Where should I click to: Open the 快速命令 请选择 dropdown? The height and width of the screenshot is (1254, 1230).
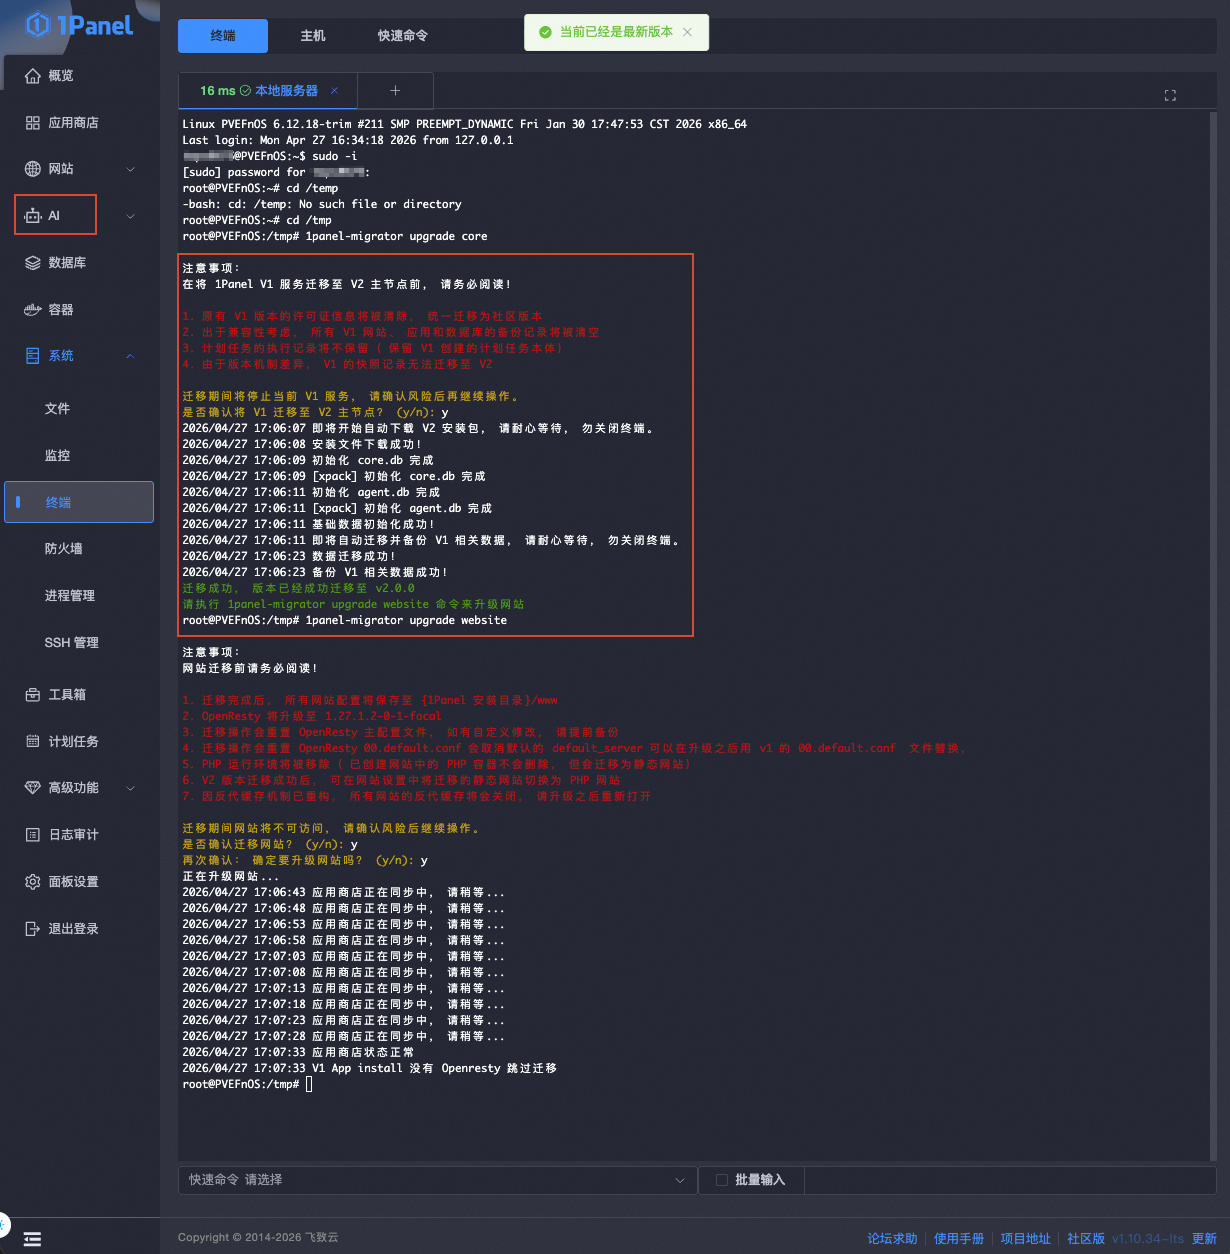tap(437, 1180)
